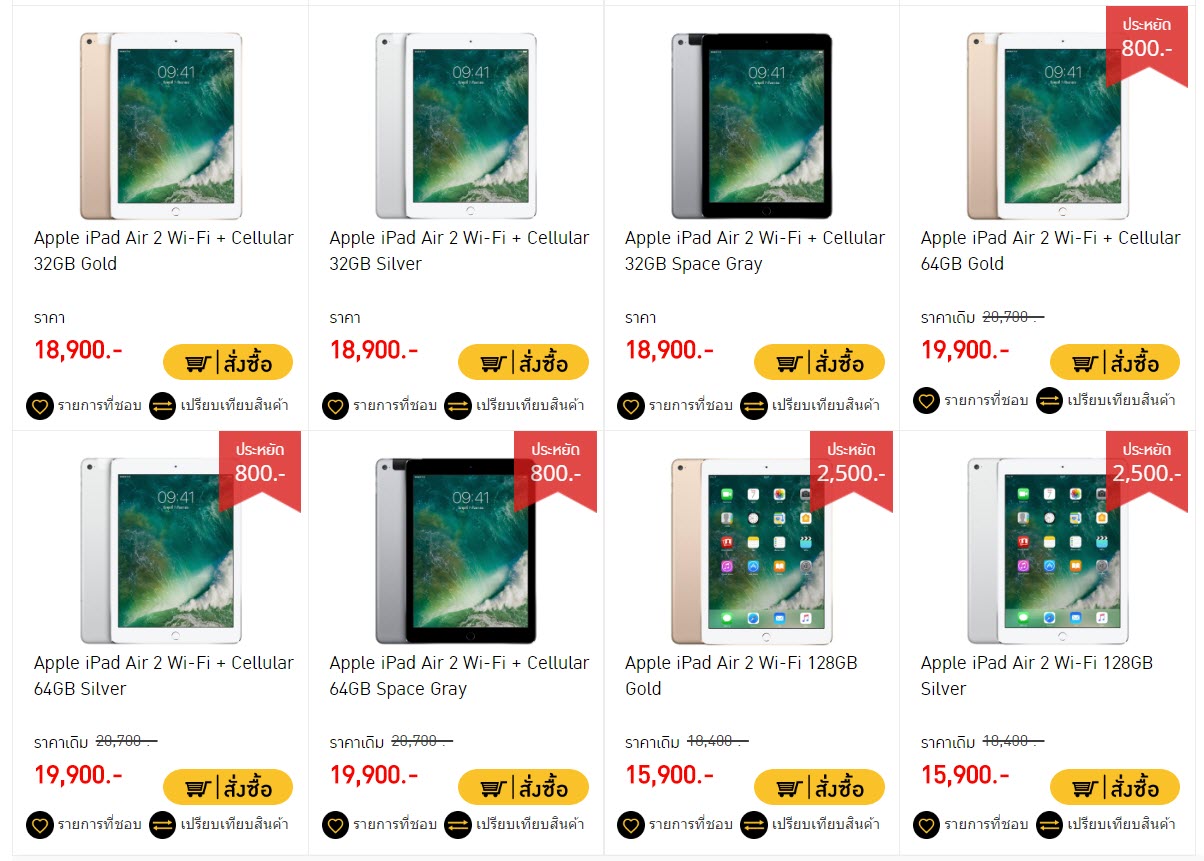Click the order button for Wi-Fi 128GB Gold
Image resolution: width=1204 pixels, height=861 pixels.
tap(819, 787)
